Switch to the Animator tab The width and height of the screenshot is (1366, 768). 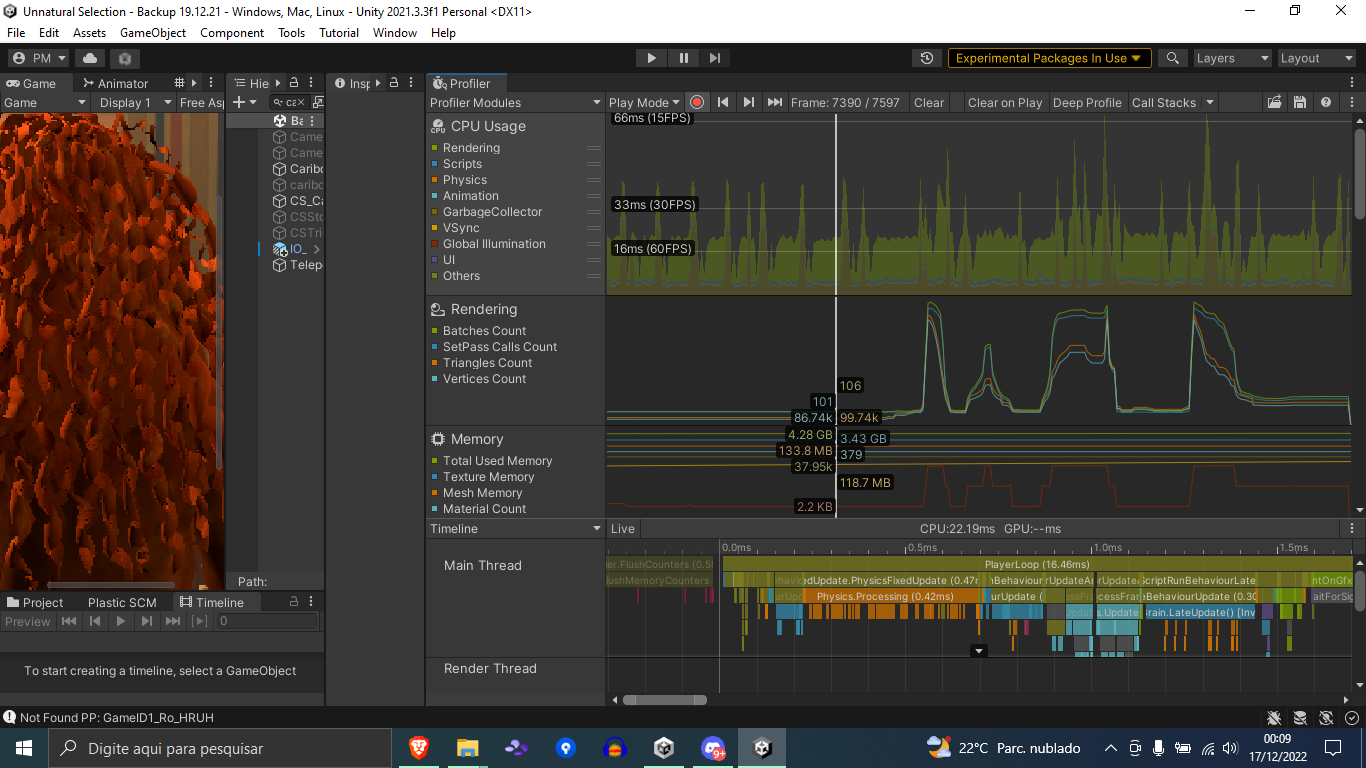click(x=116, y=83)
